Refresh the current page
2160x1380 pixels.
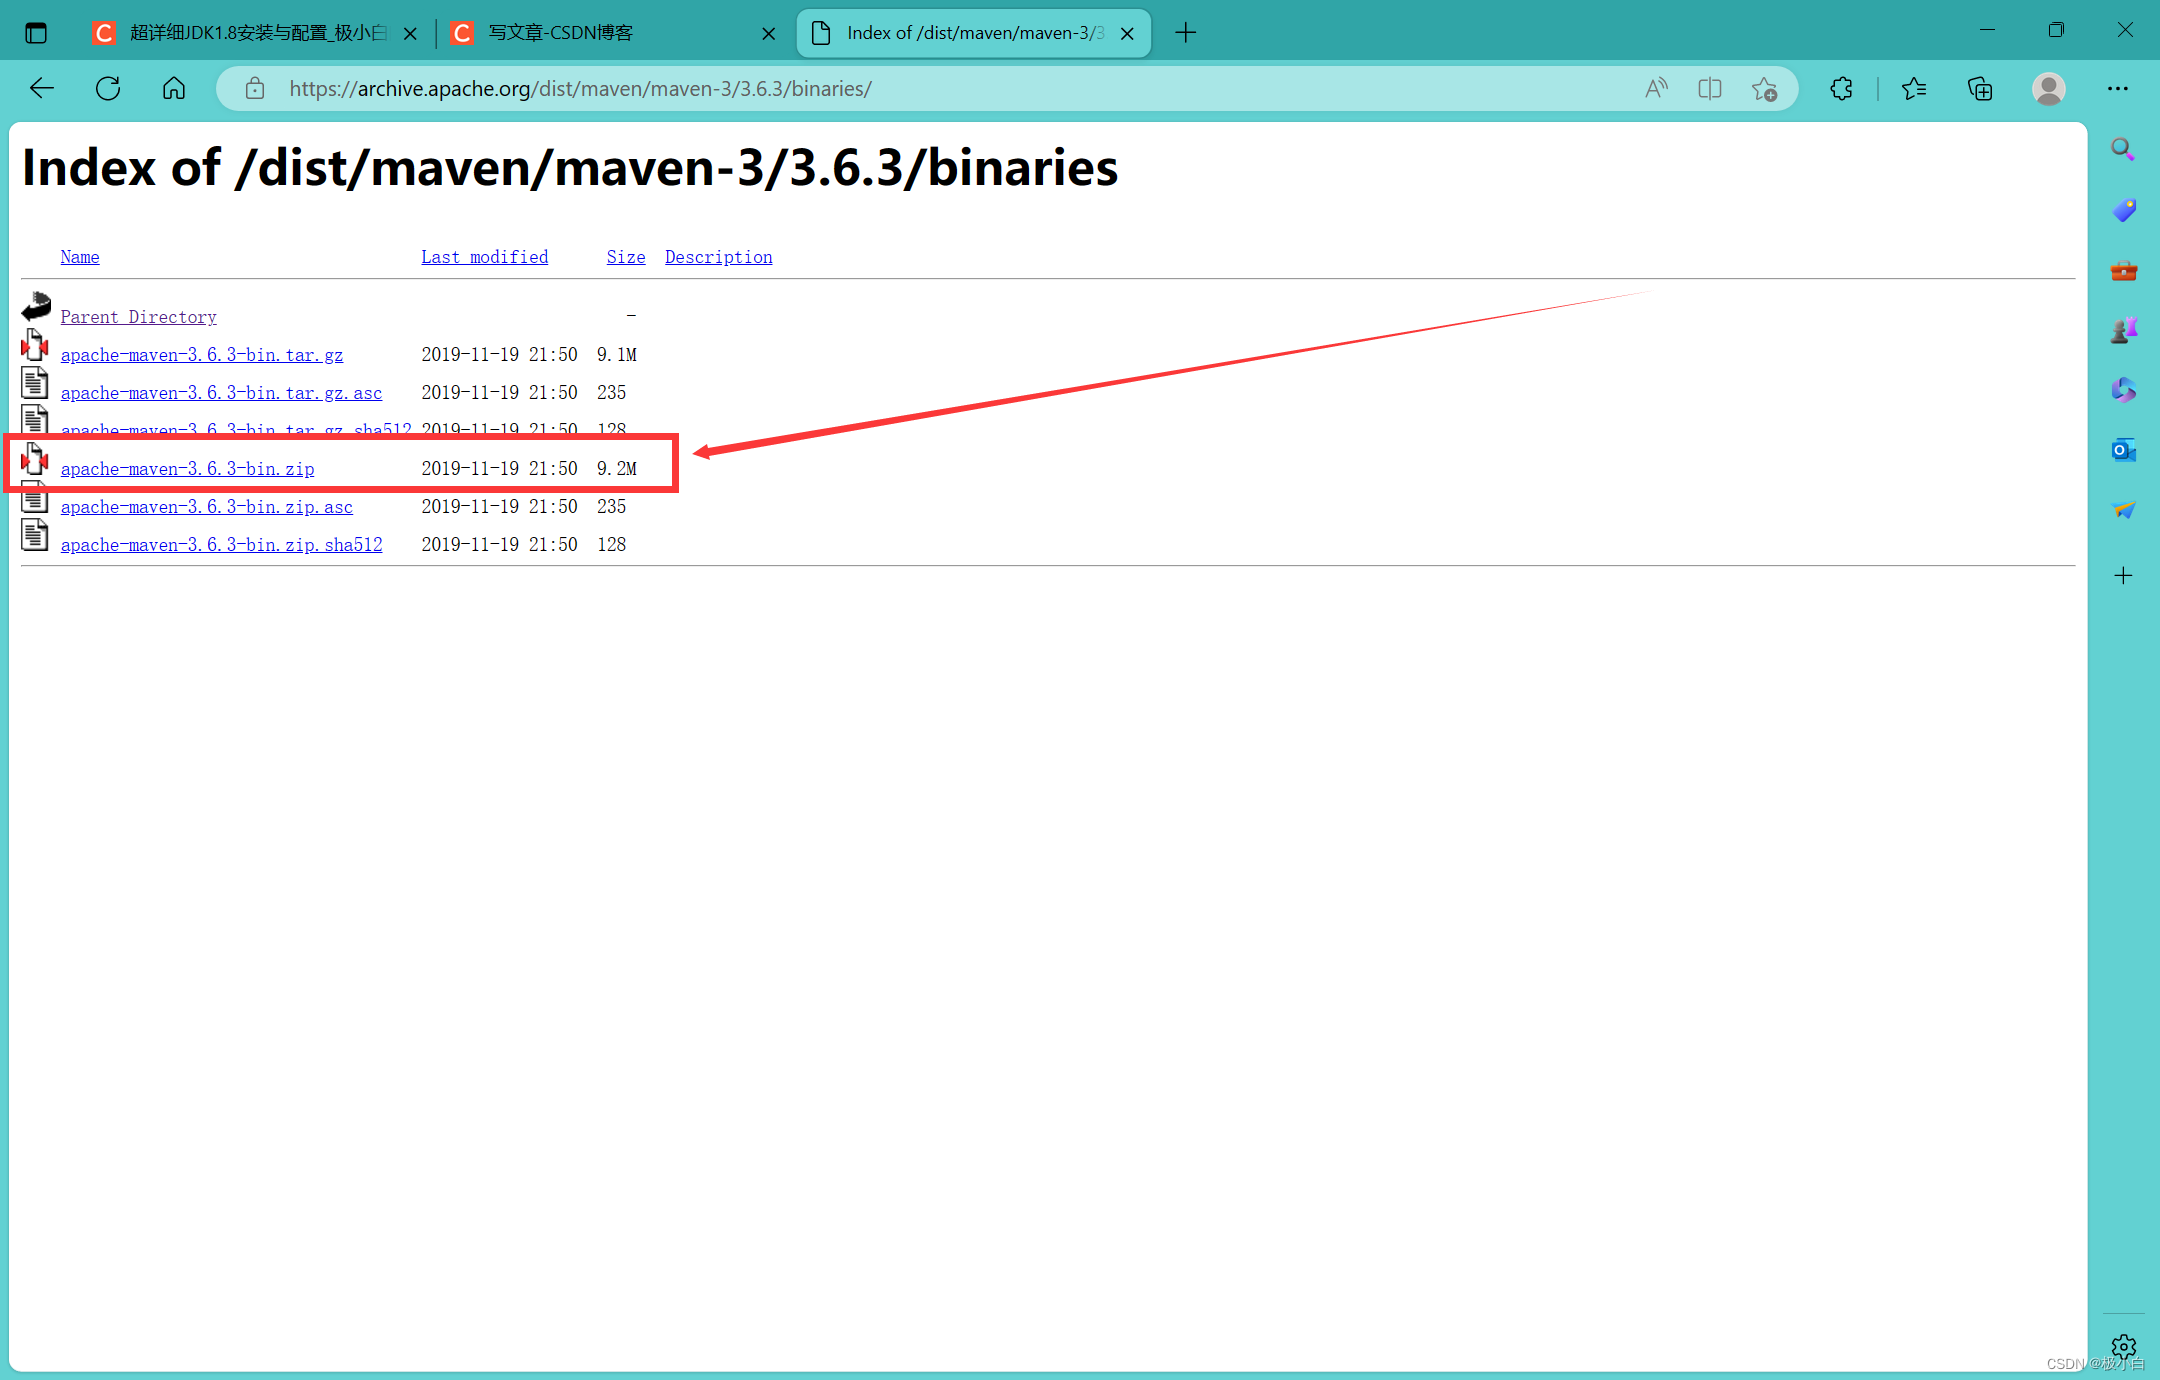point(108,89)
